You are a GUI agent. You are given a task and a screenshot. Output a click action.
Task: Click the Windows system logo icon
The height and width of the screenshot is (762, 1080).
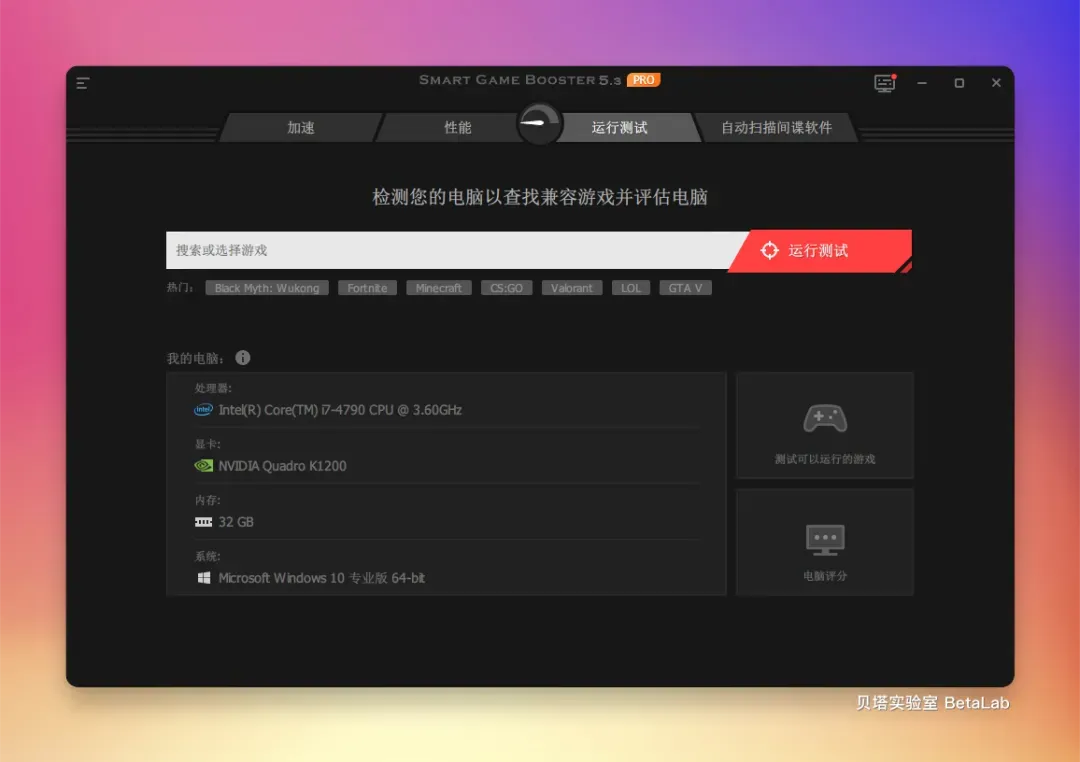click(x=204, y=577)
